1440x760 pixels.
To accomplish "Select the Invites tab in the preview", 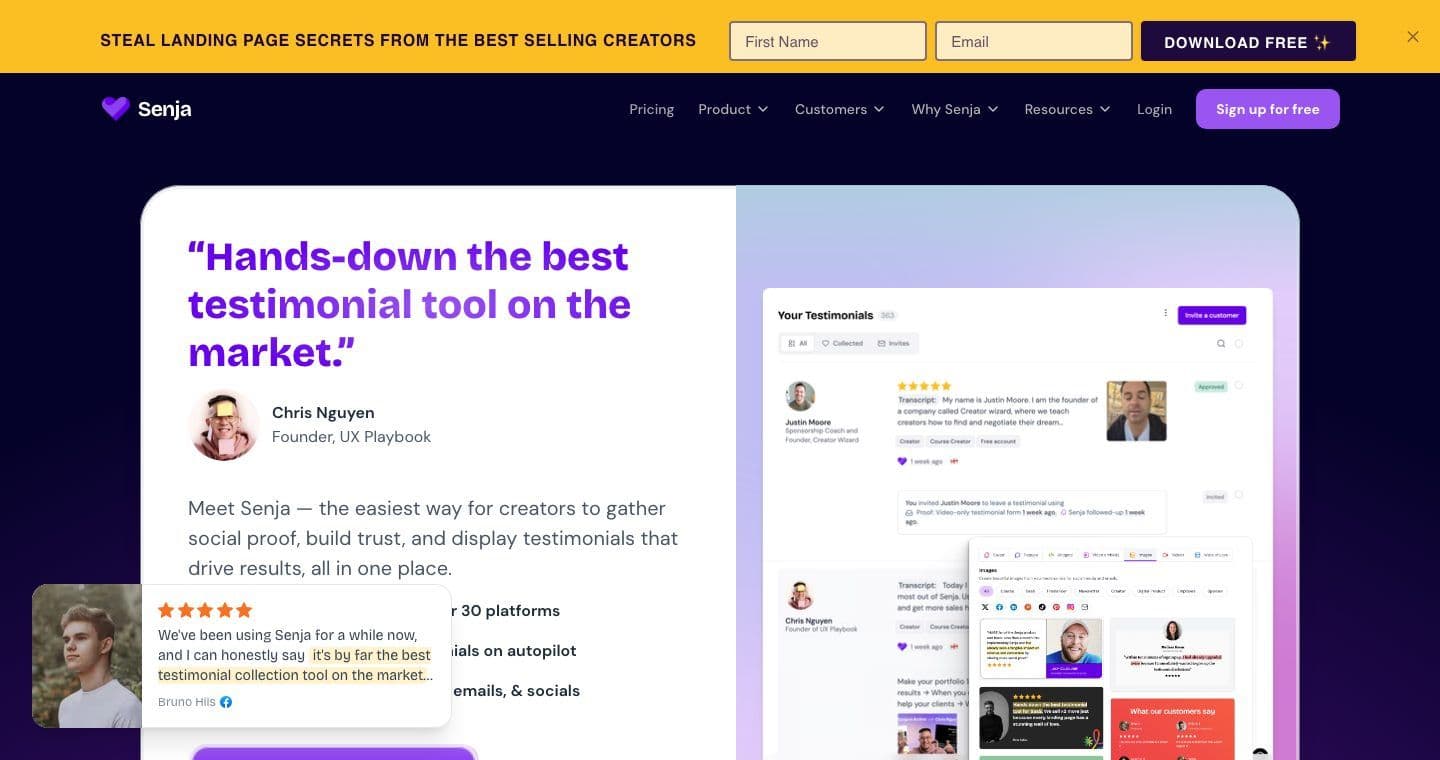I will pos(894,343).
